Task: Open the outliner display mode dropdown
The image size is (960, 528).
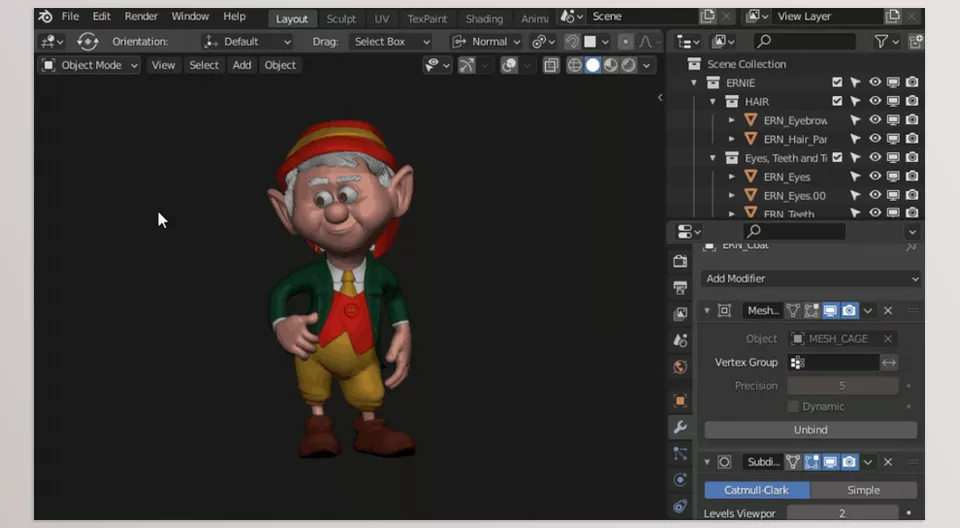Action: [722, 42]
